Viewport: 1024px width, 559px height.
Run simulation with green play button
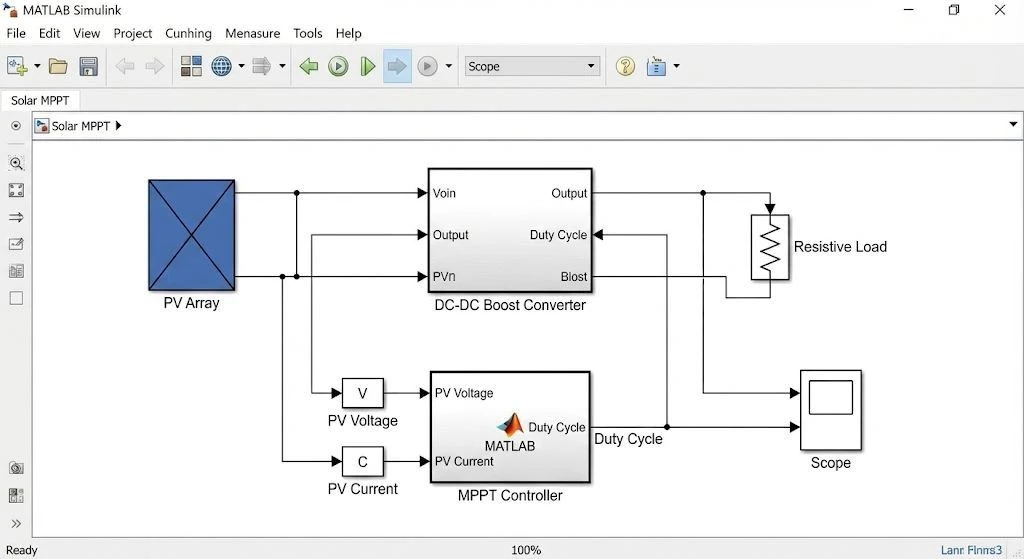[x=338, y=66]
